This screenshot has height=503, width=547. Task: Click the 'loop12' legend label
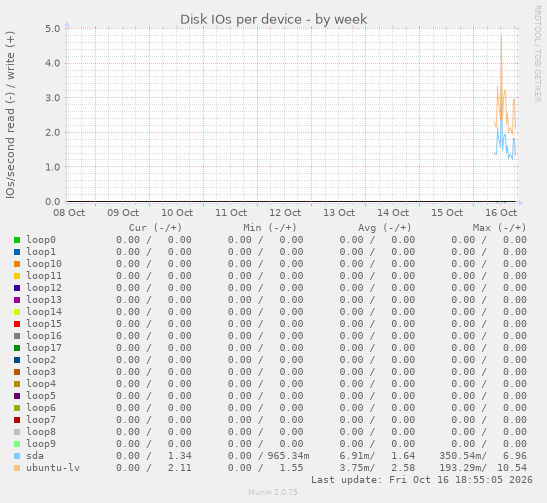[x=44, y=288]
